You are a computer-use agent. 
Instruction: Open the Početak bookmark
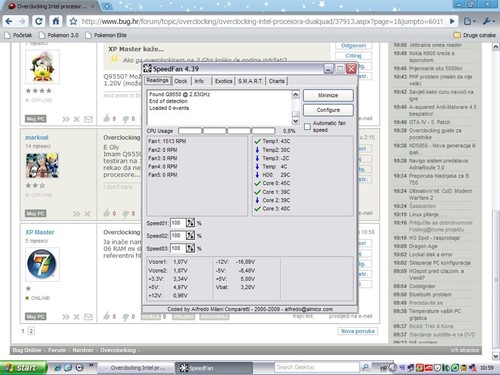point(19,35)
